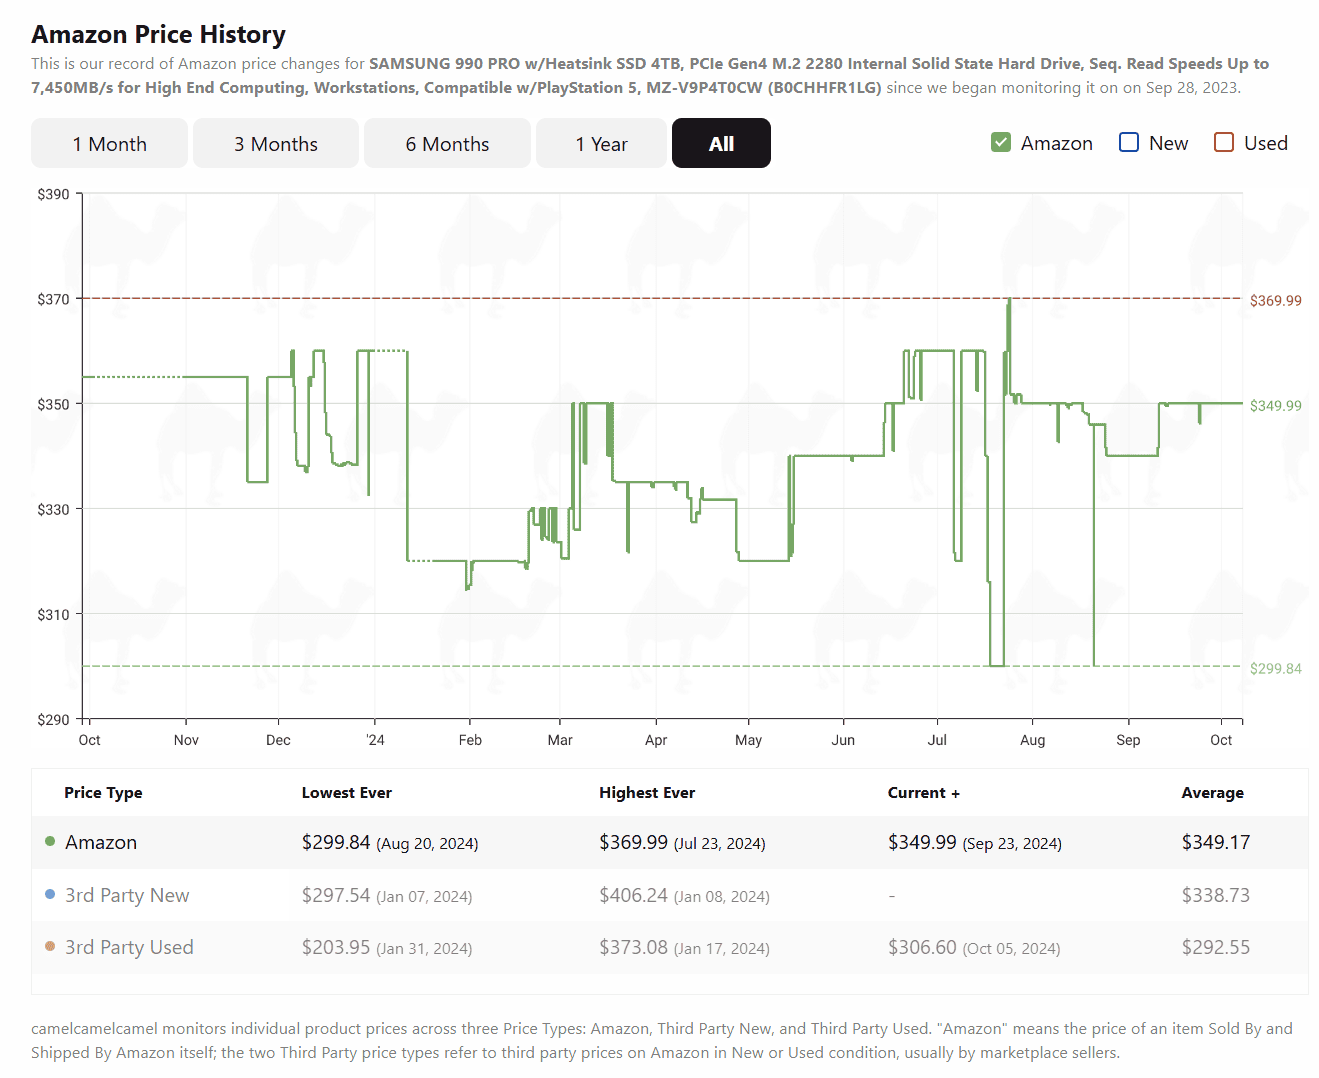Click 3rd Party Used average $292.55
The height and width of the screenshot is (1078, 1319).
pos(1216,947)
